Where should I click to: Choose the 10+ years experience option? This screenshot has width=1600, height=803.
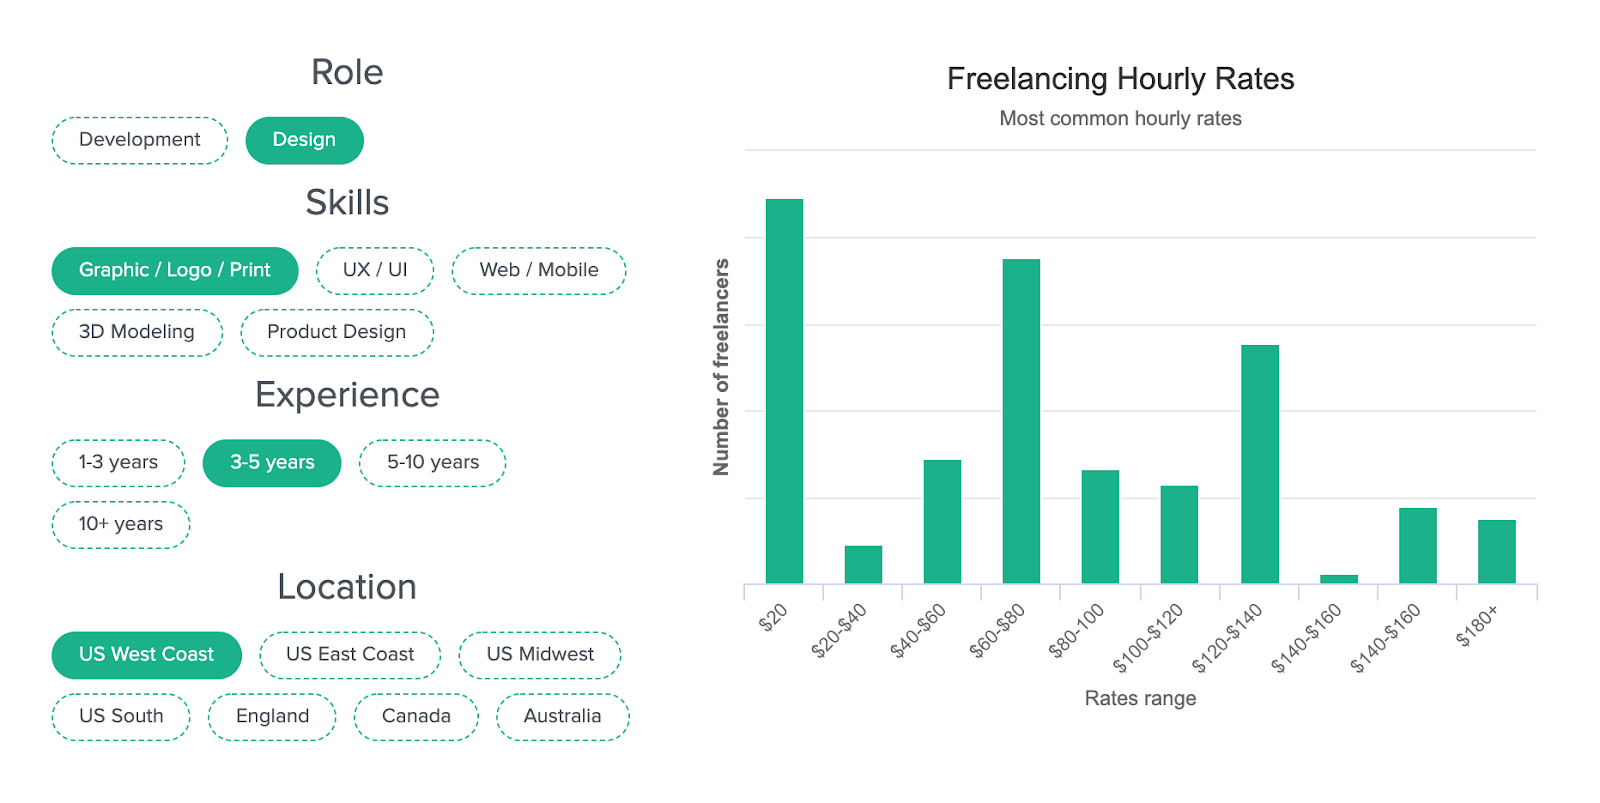121,525
